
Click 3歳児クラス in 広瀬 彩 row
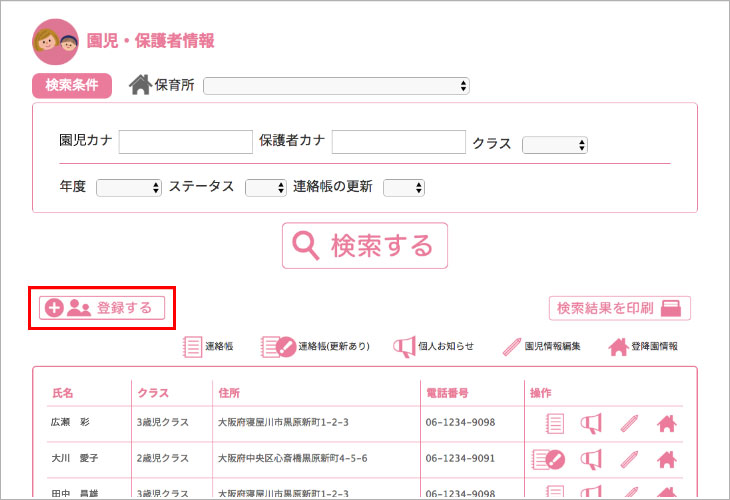pos(162,422)
